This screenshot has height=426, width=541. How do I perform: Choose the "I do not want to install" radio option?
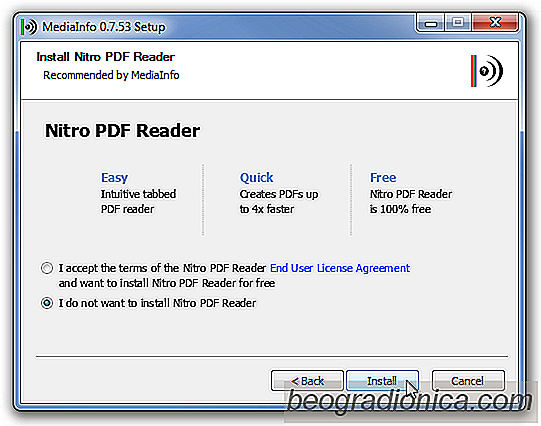[x=47, y=303]
